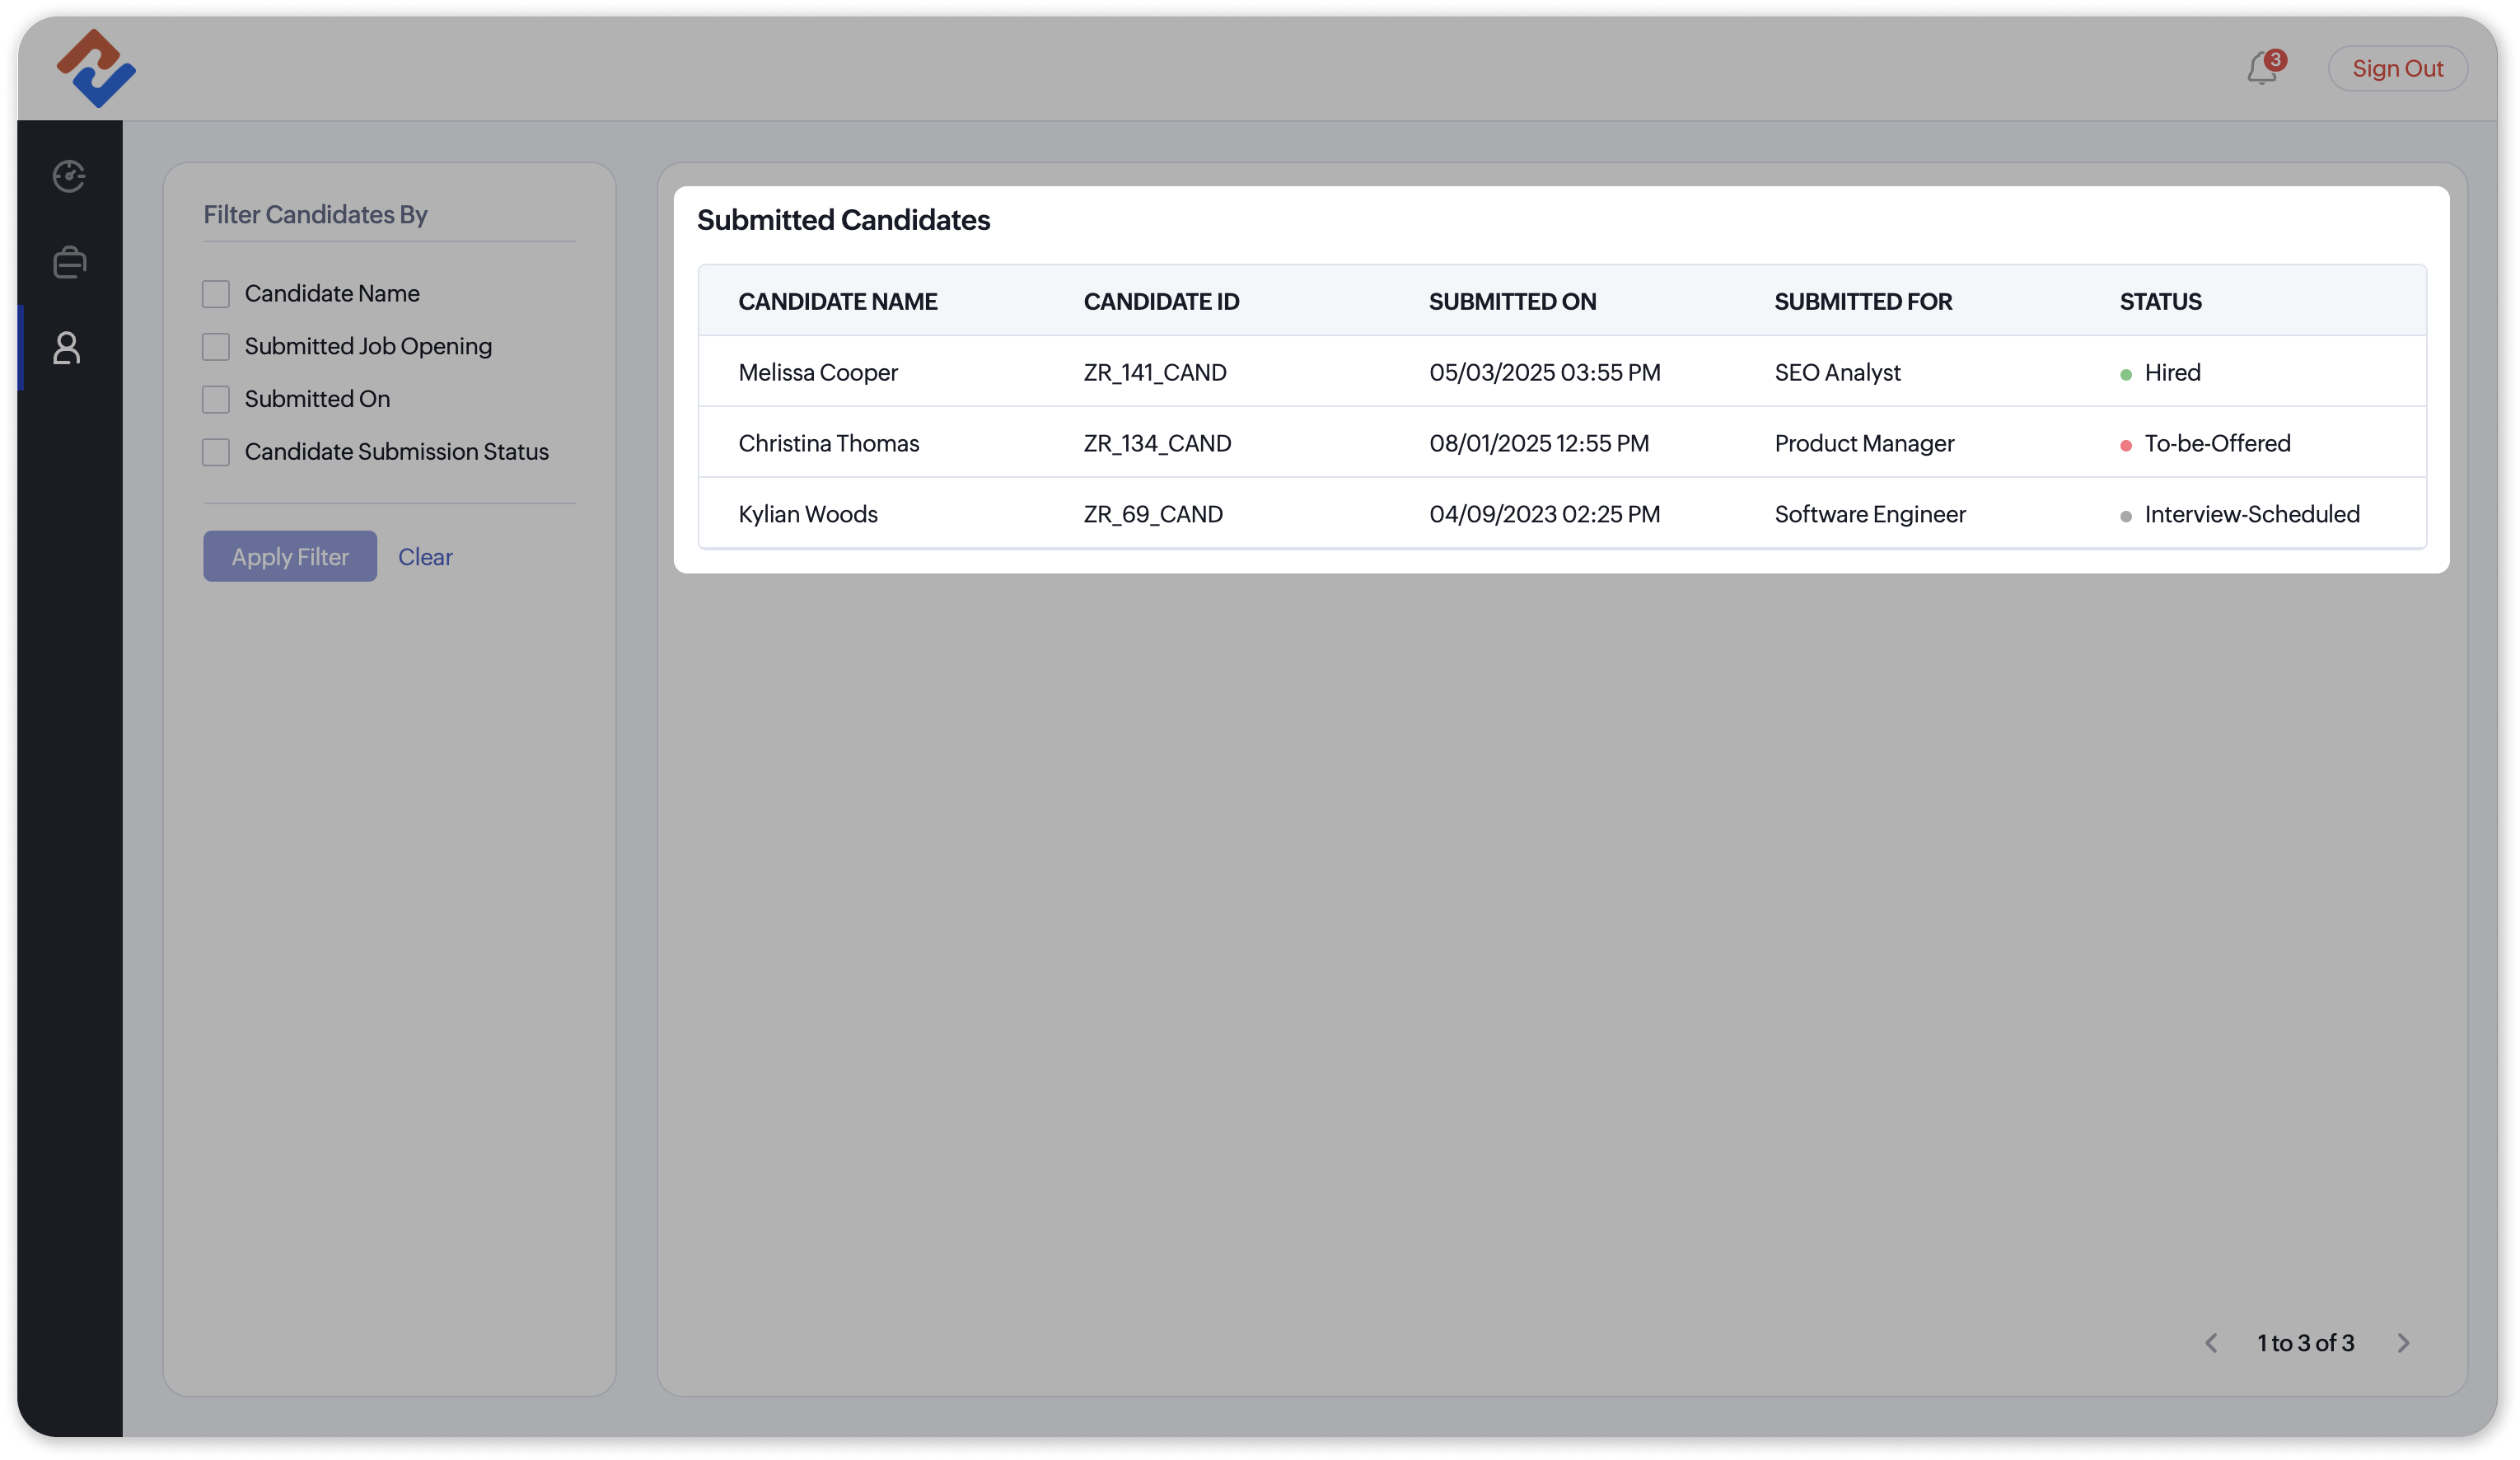This screenshot has width=2520, height=1460.
Task: Sort by Candidate Name column header
Action: pyautogui.click(x=837, y=301)
